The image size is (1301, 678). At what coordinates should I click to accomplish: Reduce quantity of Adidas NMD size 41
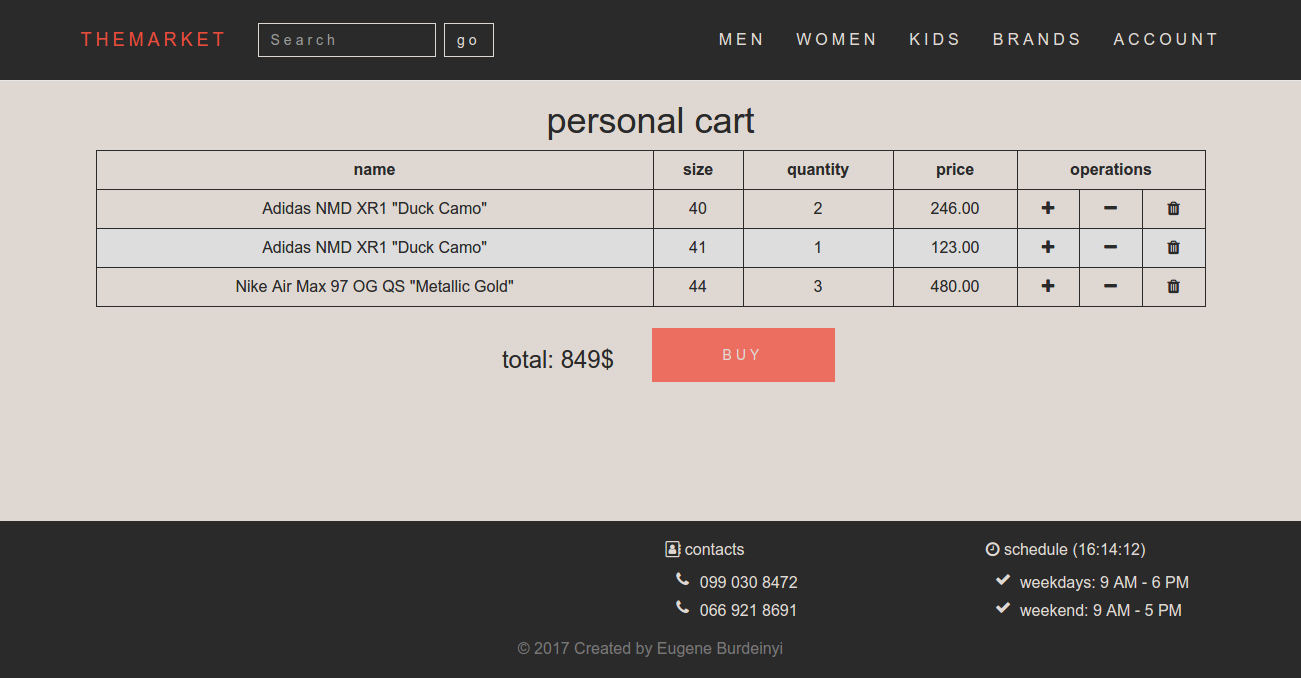pos(1110,247)
